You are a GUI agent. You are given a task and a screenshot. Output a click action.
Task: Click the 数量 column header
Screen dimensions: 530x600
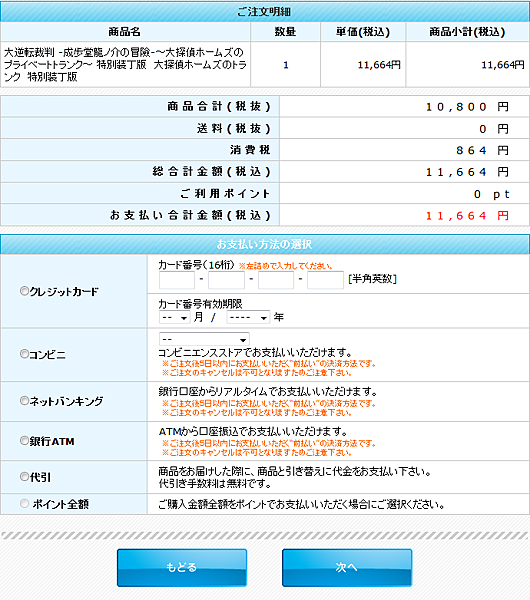tap(285, 32)
